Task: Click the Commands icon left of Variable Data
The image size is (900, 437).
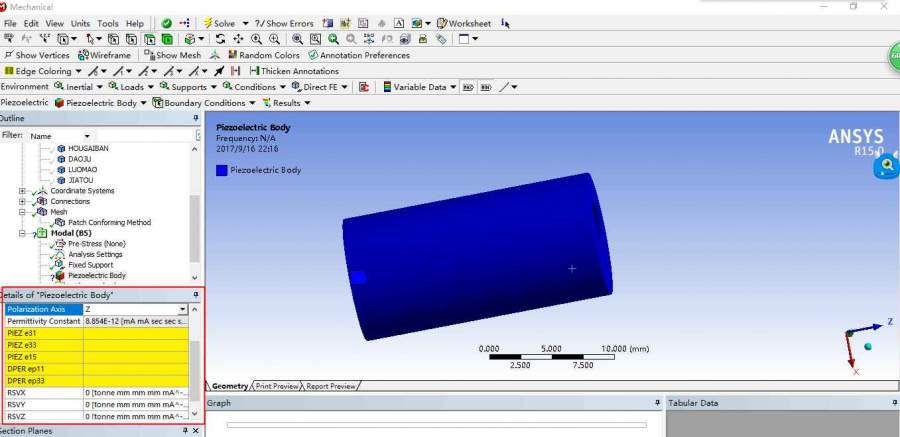Action: click(x=363, y=87)
